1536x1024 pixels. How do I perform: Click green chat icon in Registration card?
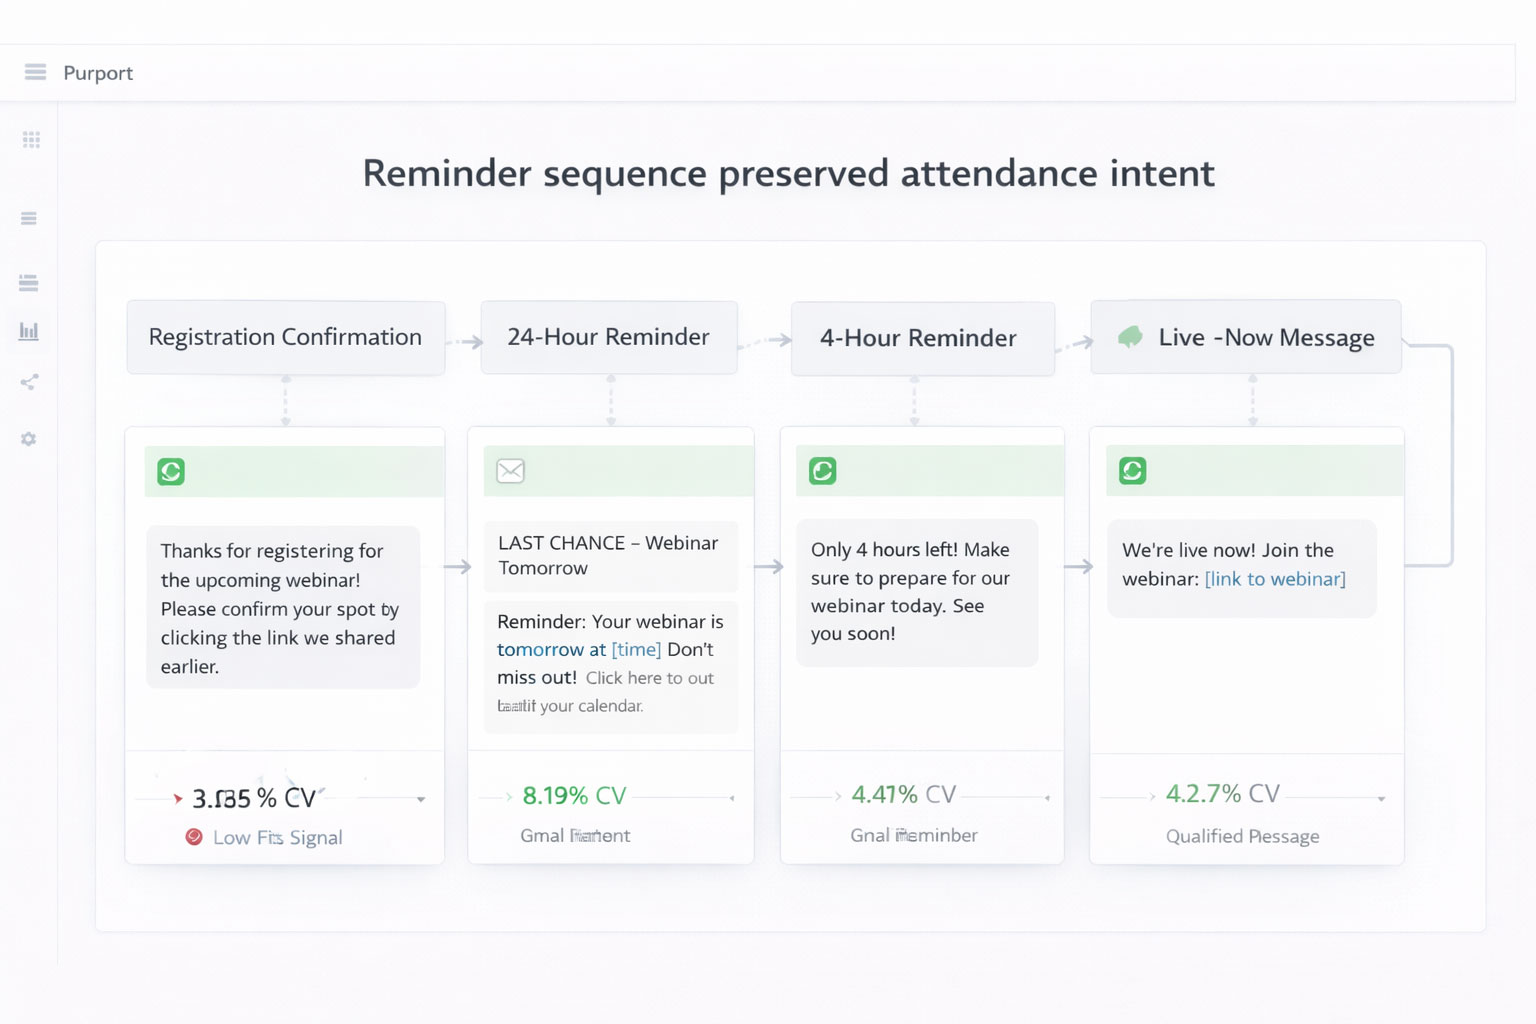tap(171, 472)
